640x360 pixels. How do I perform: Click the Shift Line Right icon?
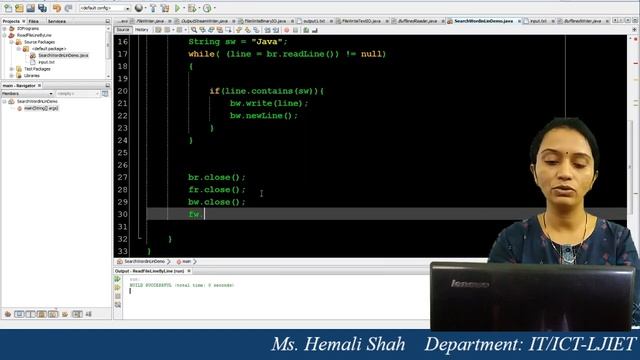[276, 30]
